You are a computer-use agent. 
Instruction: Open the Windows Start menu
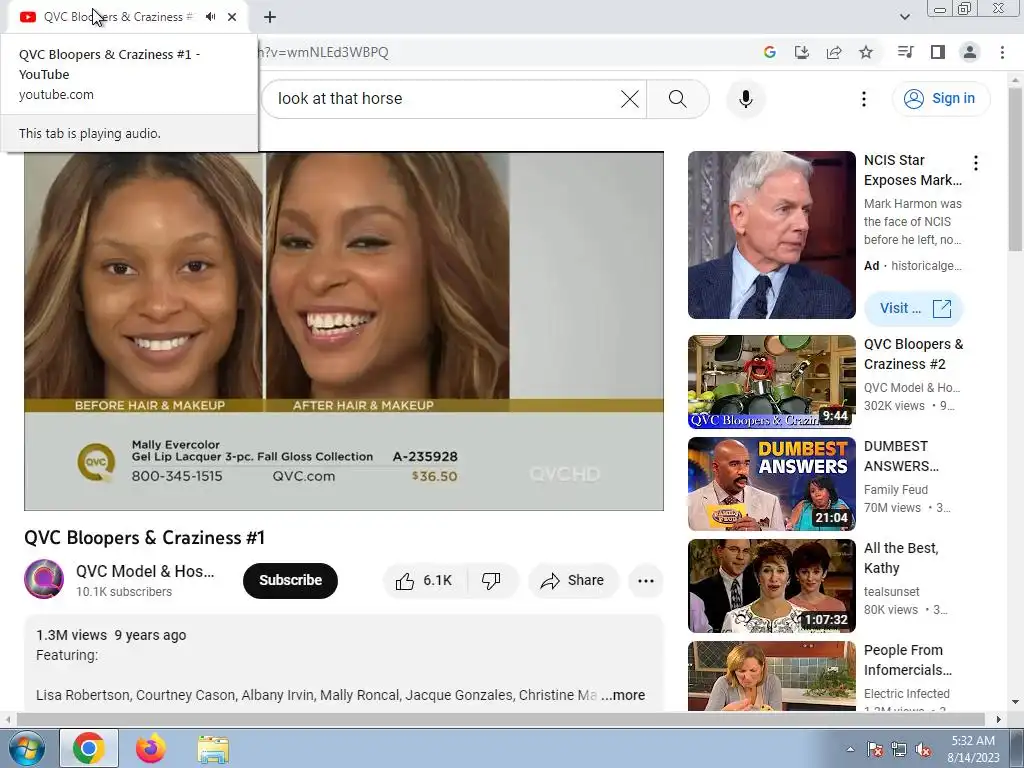[26, 748]
